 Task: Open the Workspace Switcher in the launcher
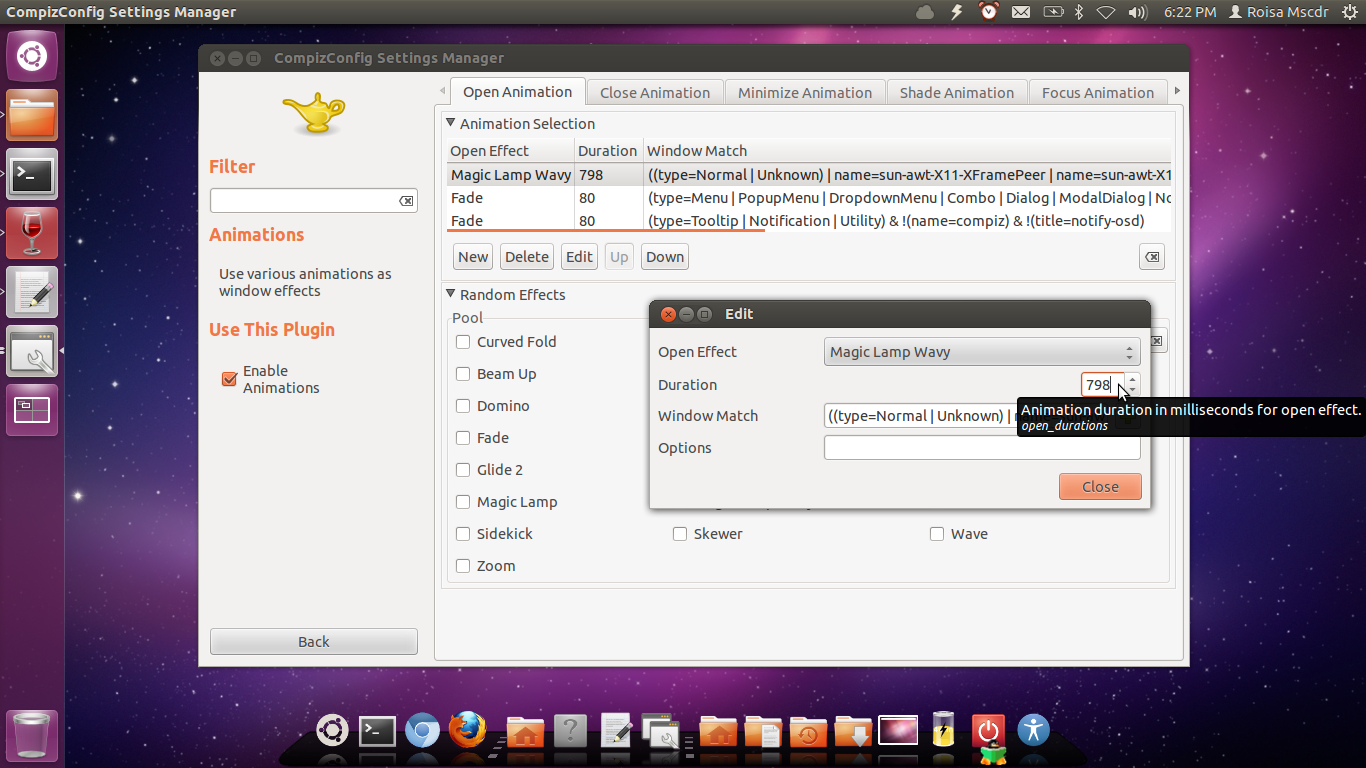point(32,410)
